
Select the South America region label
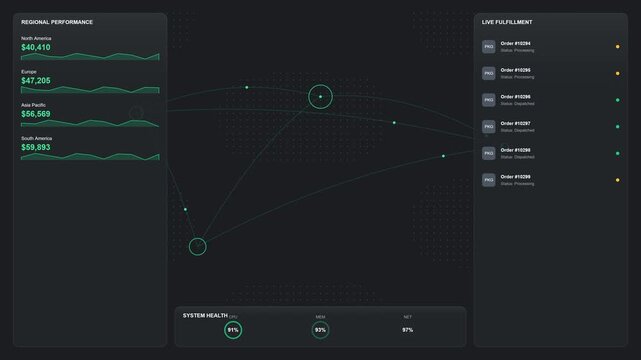(x=36, y=138)
